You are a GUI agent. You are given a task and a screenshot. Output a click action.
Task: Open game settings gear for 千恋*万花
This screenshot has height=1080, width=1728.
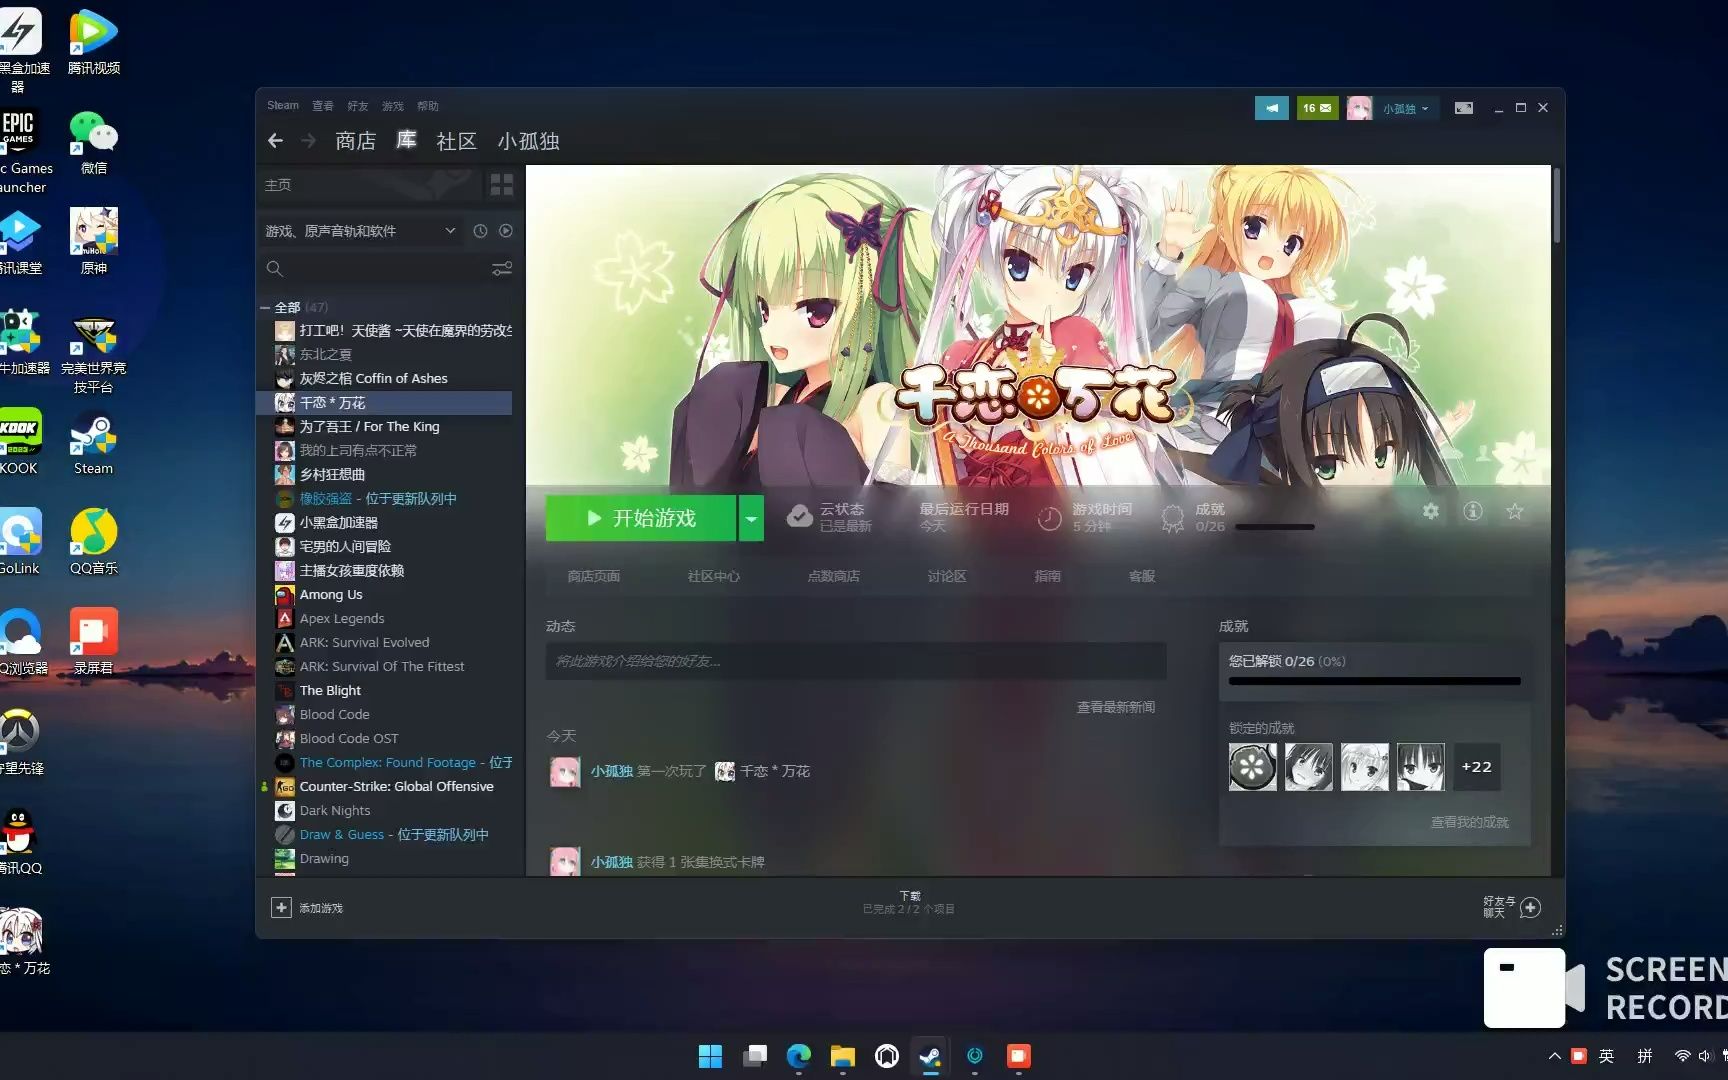[1431, 511]
